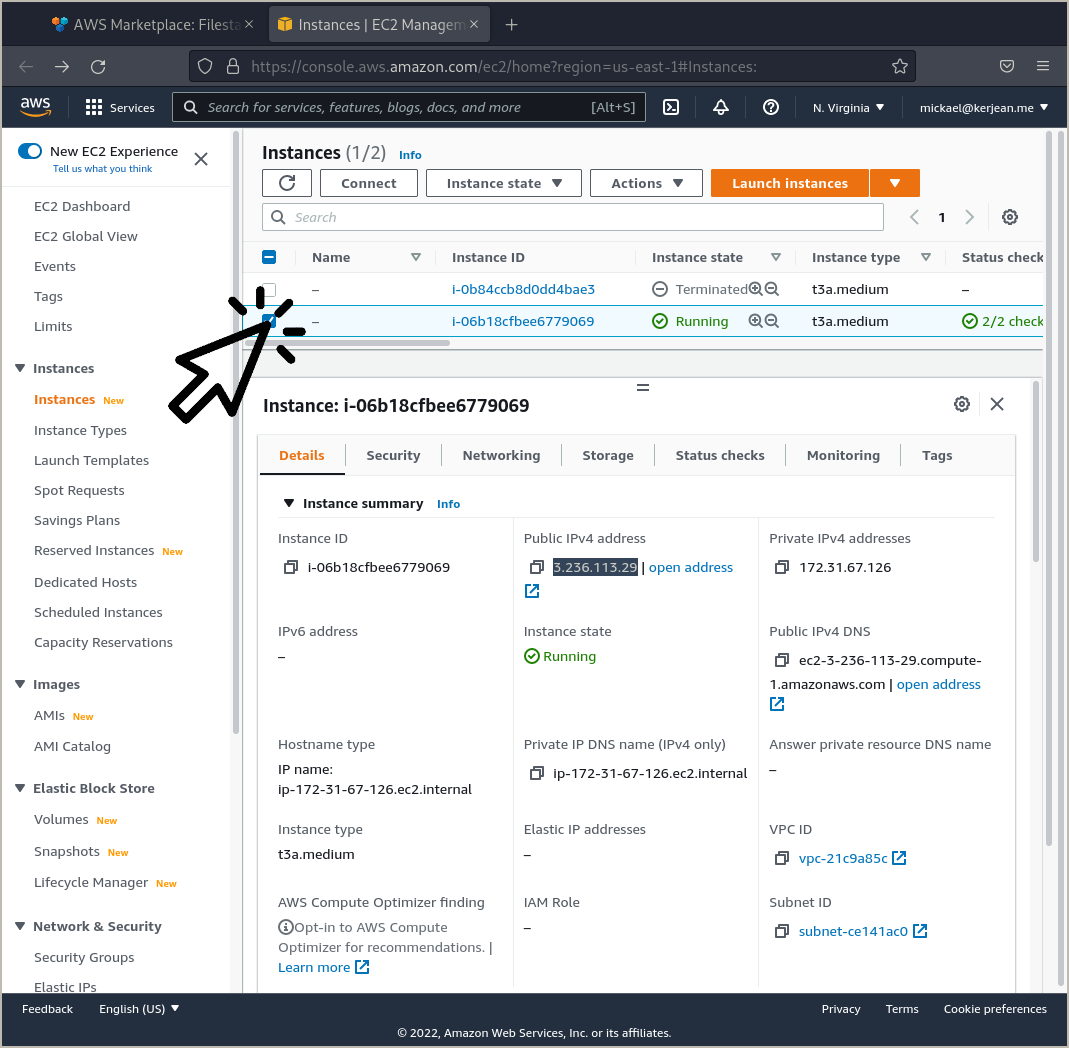Switch to the Monitoring tab
Image resolution: width=1069 pixels, height=1048 pixels.
click(x=843, y=455)
